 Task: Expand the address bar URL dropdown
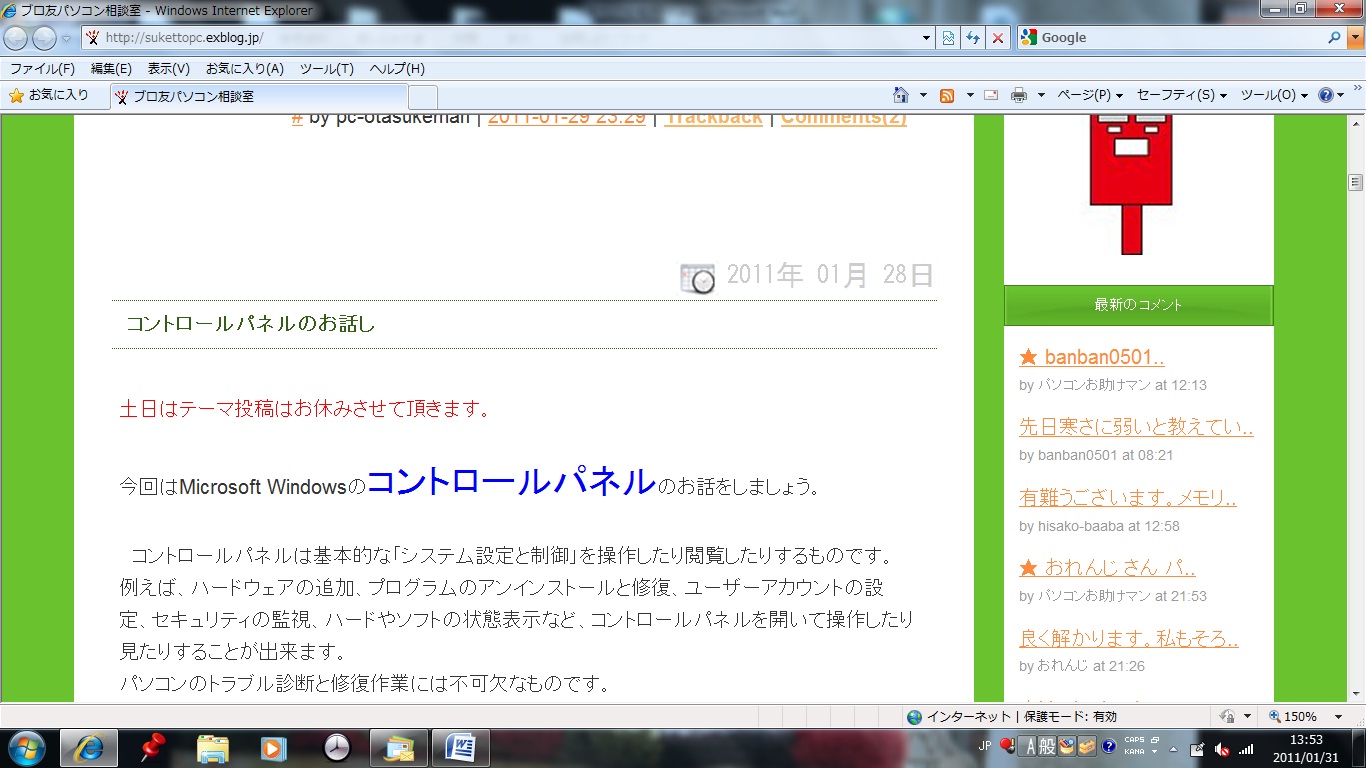click(x=926, y=38)
